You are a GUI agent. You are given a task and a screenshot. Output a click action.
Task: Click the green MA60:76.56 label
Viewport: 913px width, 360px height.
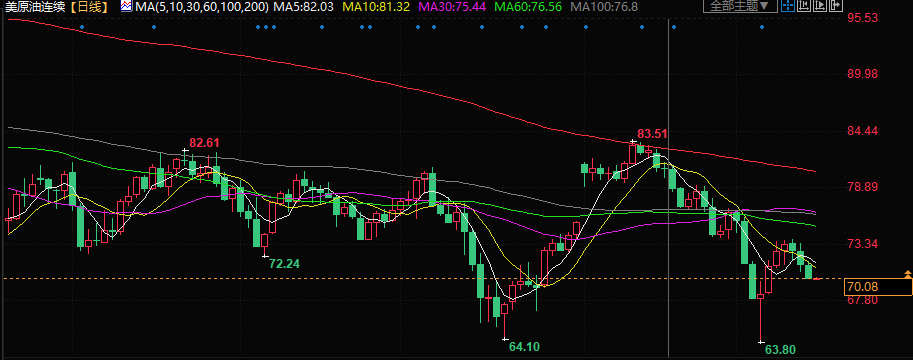528,7
